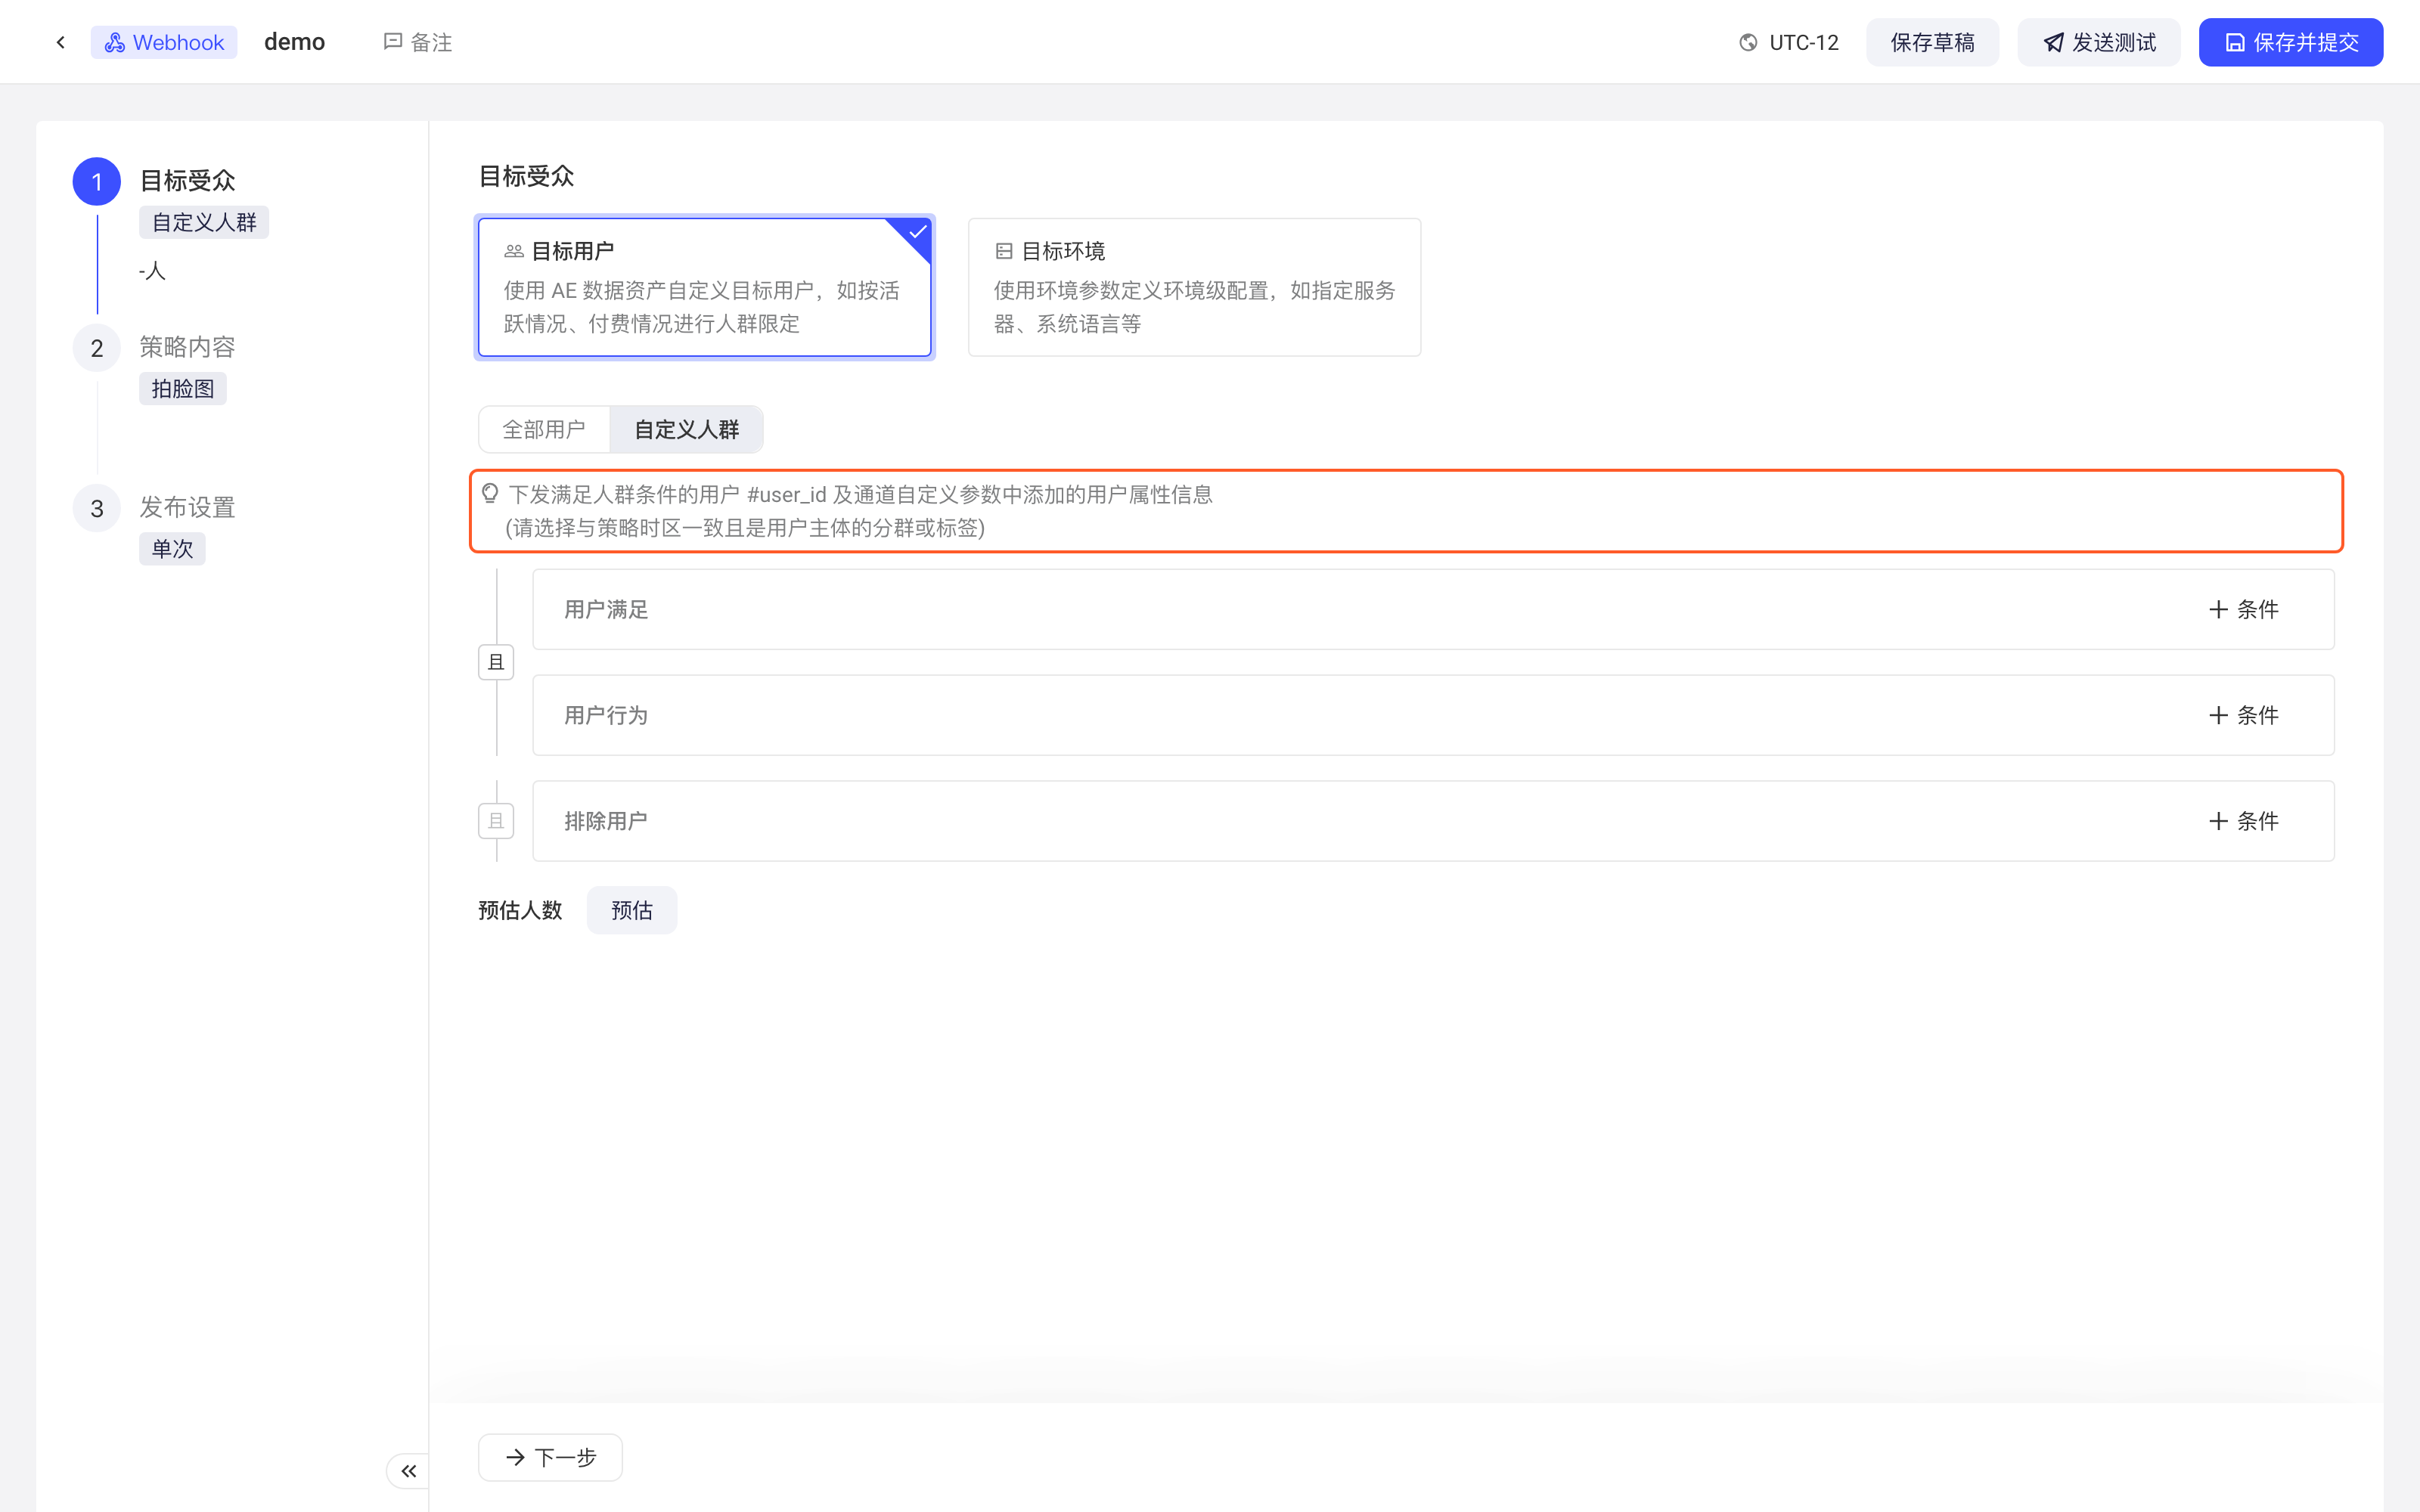Click 保存并提交 button
2420x1512 pixels.
point(2290,42)
